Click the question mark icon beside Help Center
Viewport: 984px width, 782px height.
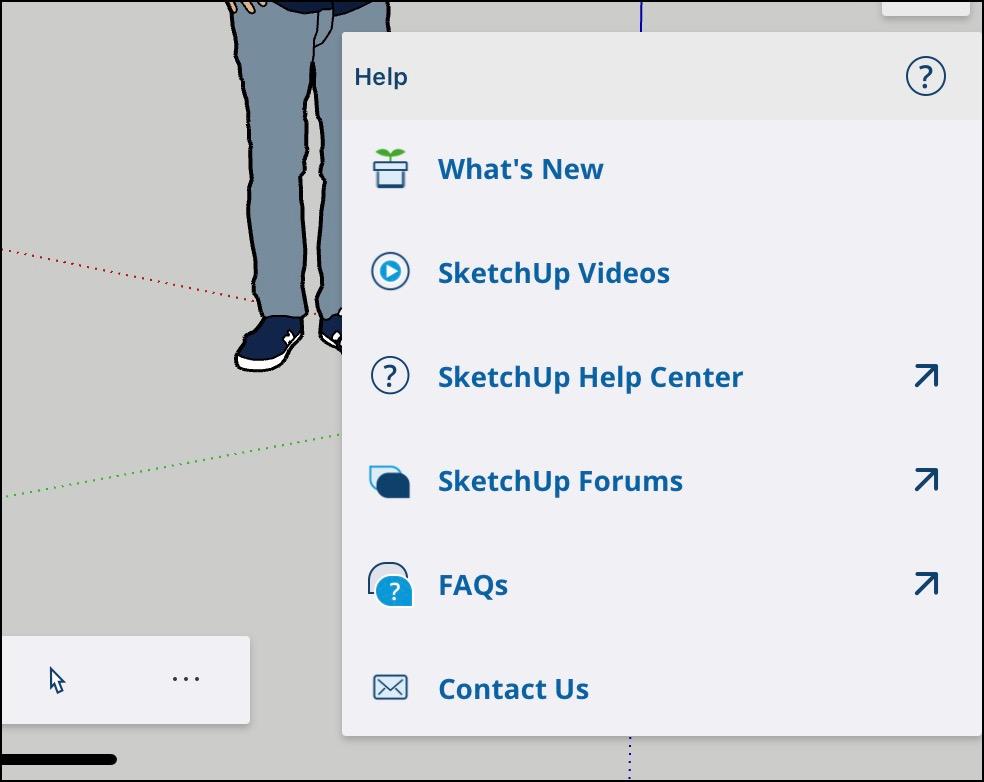[x=389, y=376]
